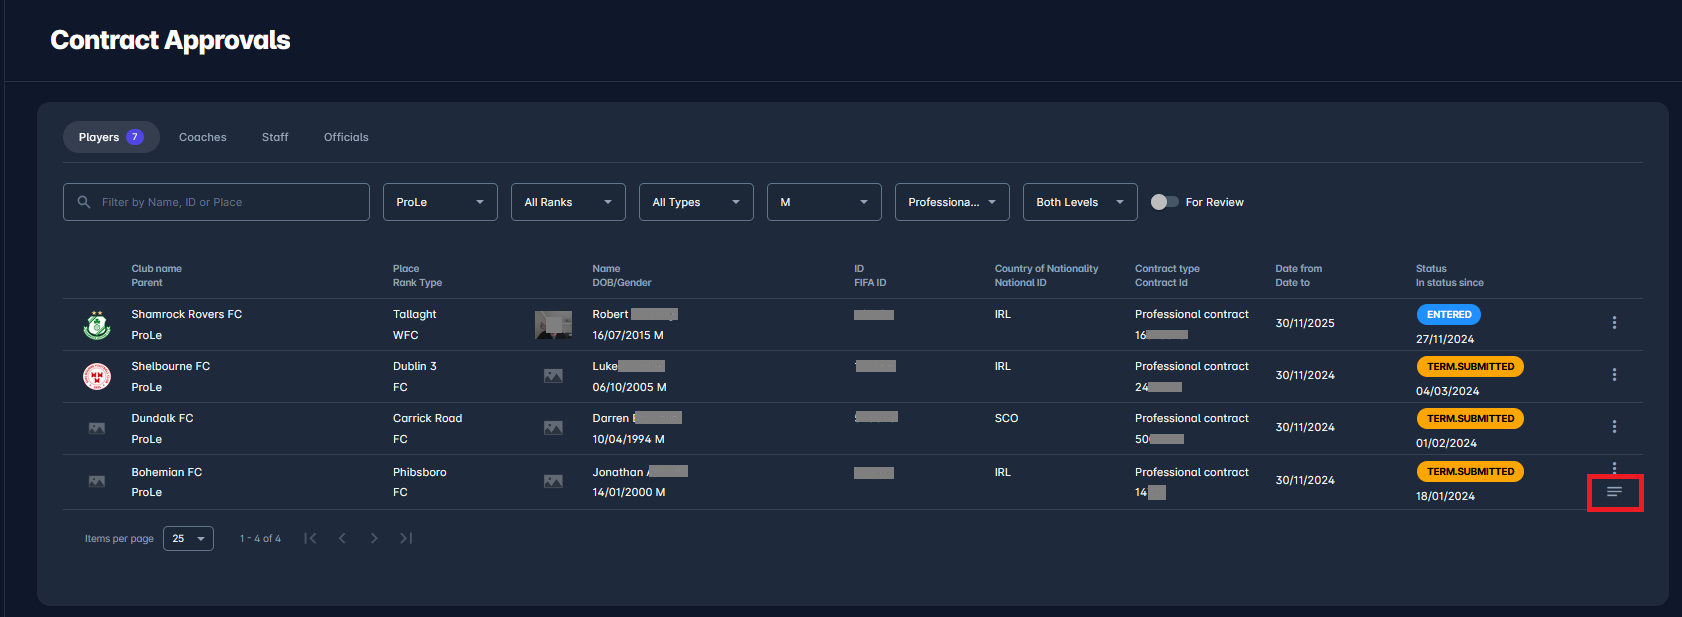Expand the ProLe filter dropdown

pyautogui.click(x=440, y=202)
